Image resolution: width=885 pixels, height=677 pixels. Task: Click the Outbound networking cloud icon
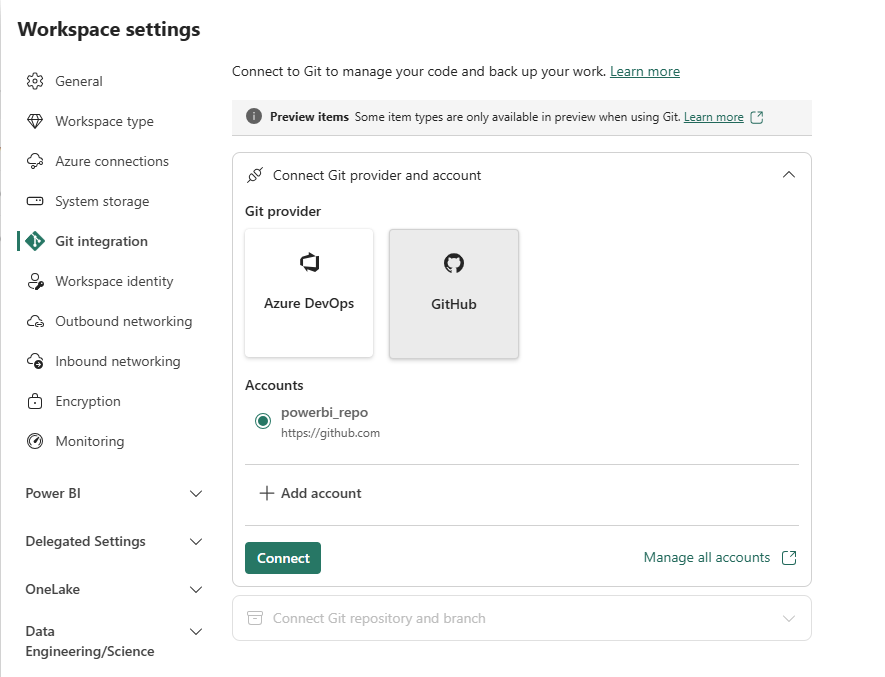35,321
